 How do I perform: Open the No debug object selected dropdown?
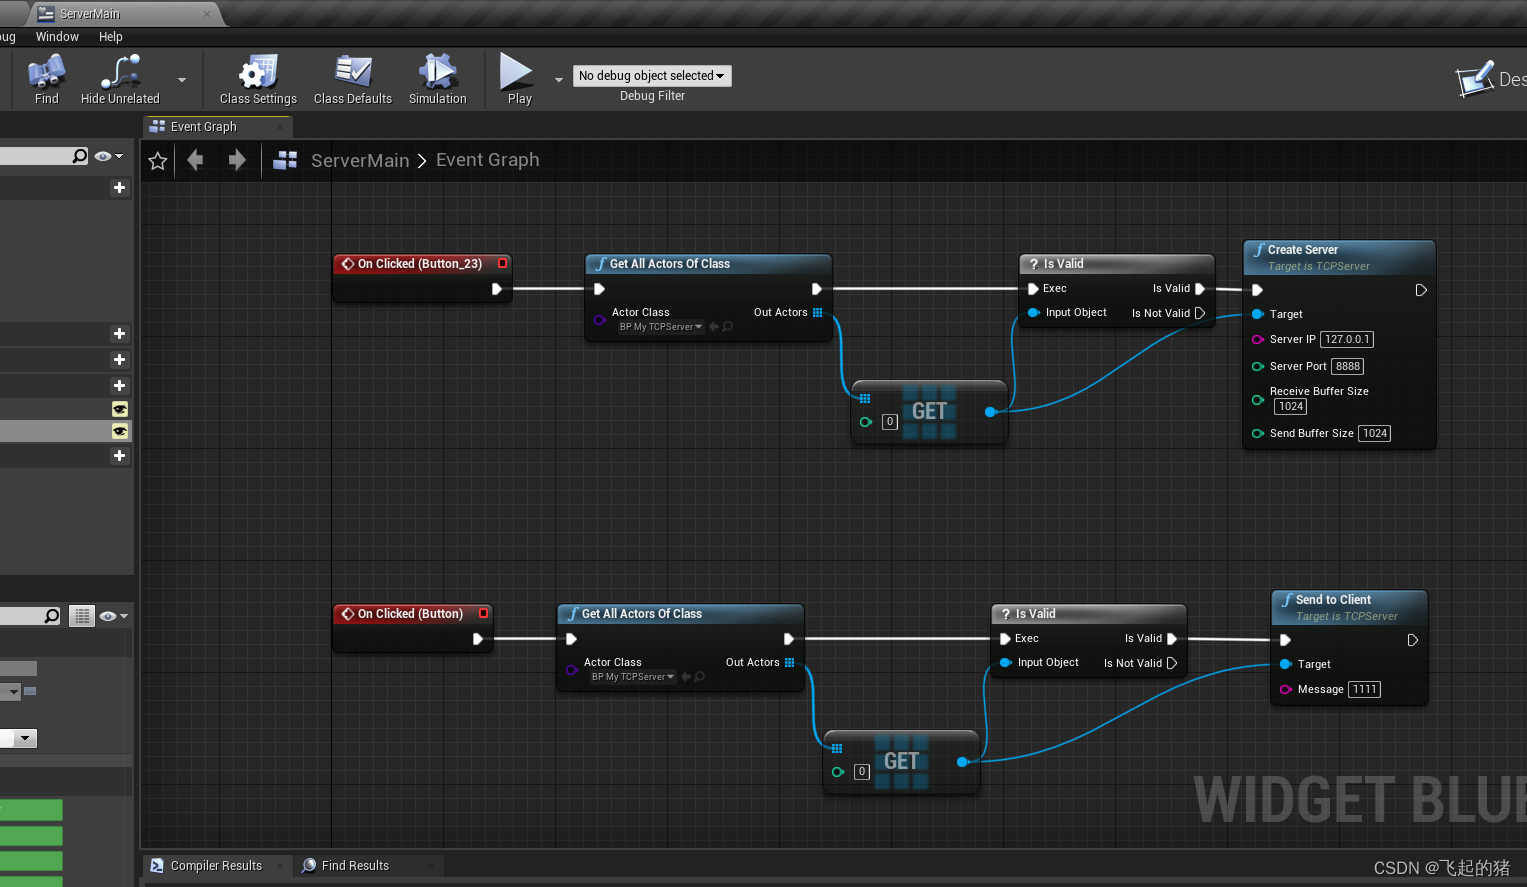coord(652,75)
